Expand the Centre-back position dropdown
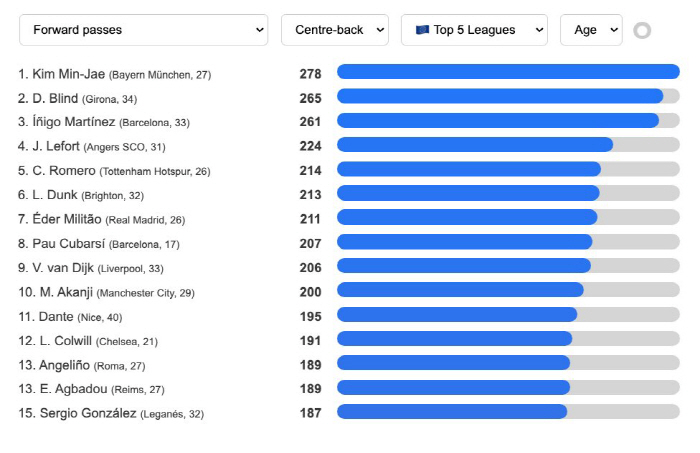The width and height of the screenshot is (700, 453). pos(334,30)
